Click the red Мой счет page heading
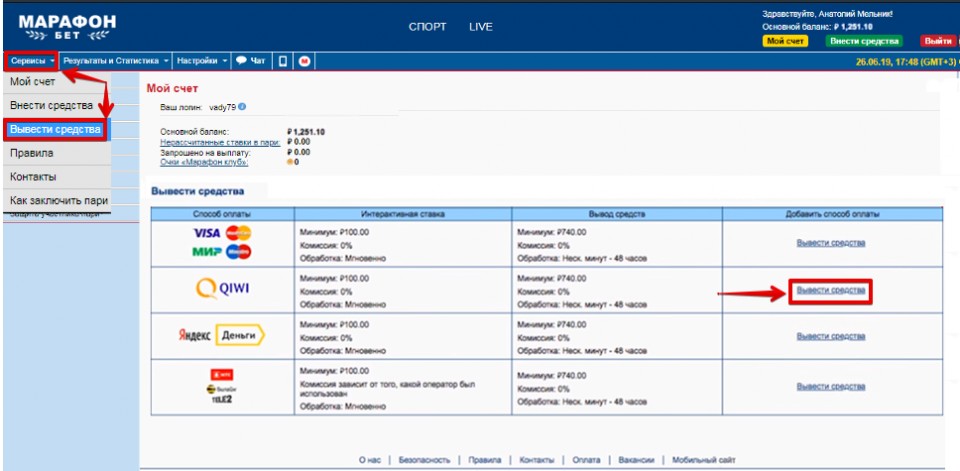The image size is (960, 471). click(172, 89)
